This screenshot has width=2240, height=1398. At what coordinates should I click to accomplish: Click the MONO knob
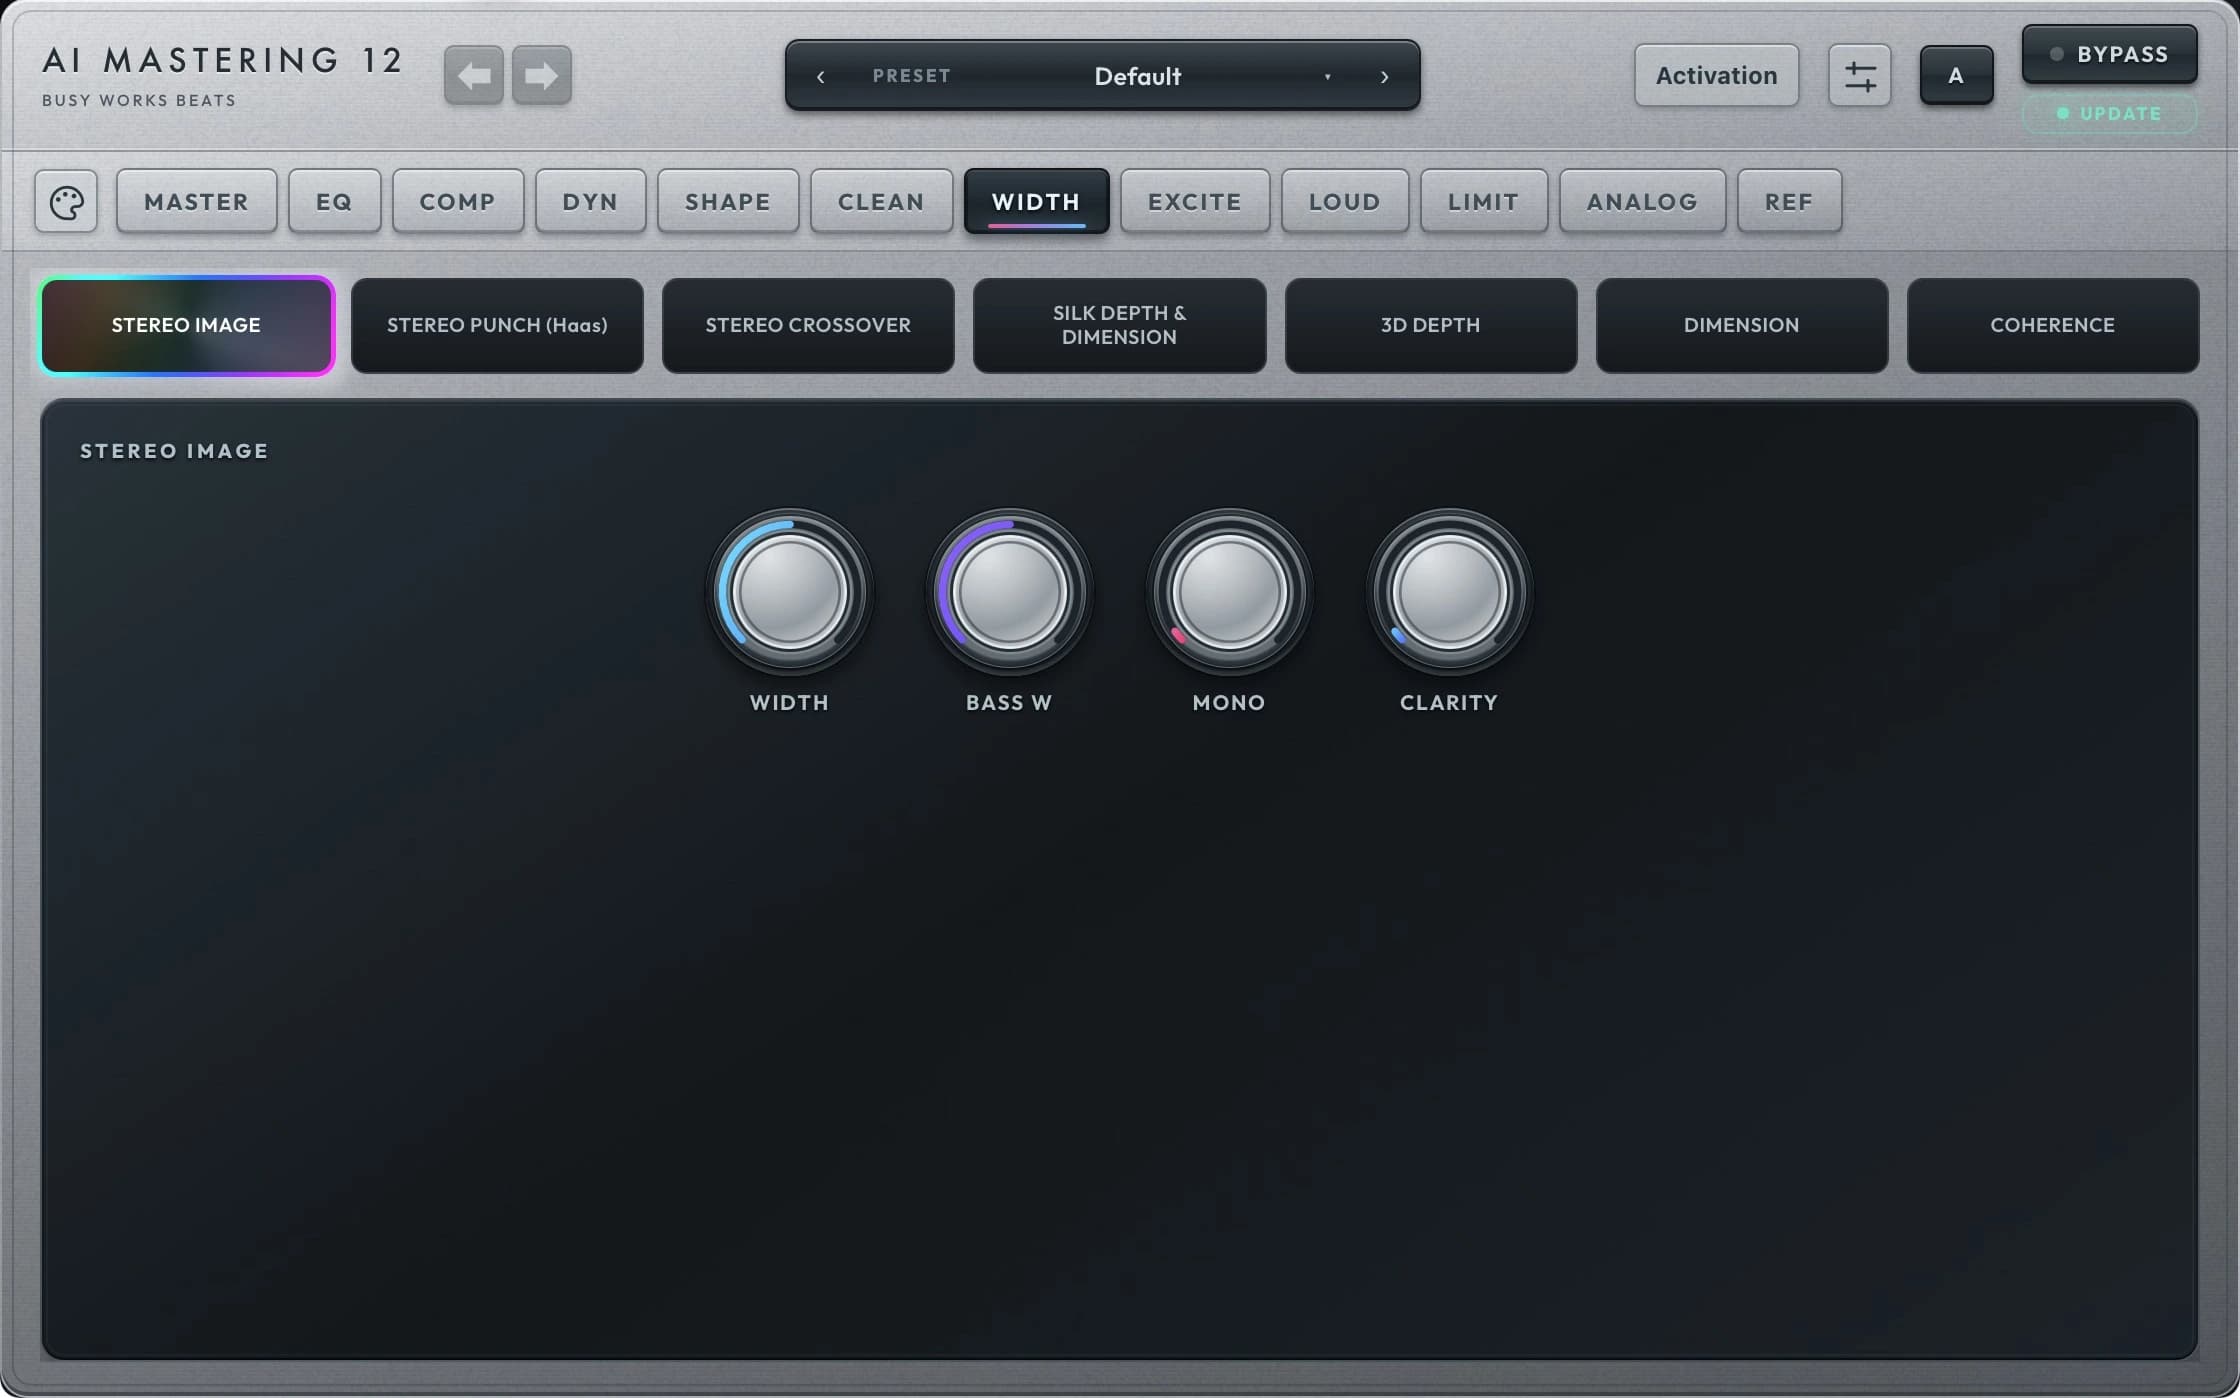(1229, 592)
